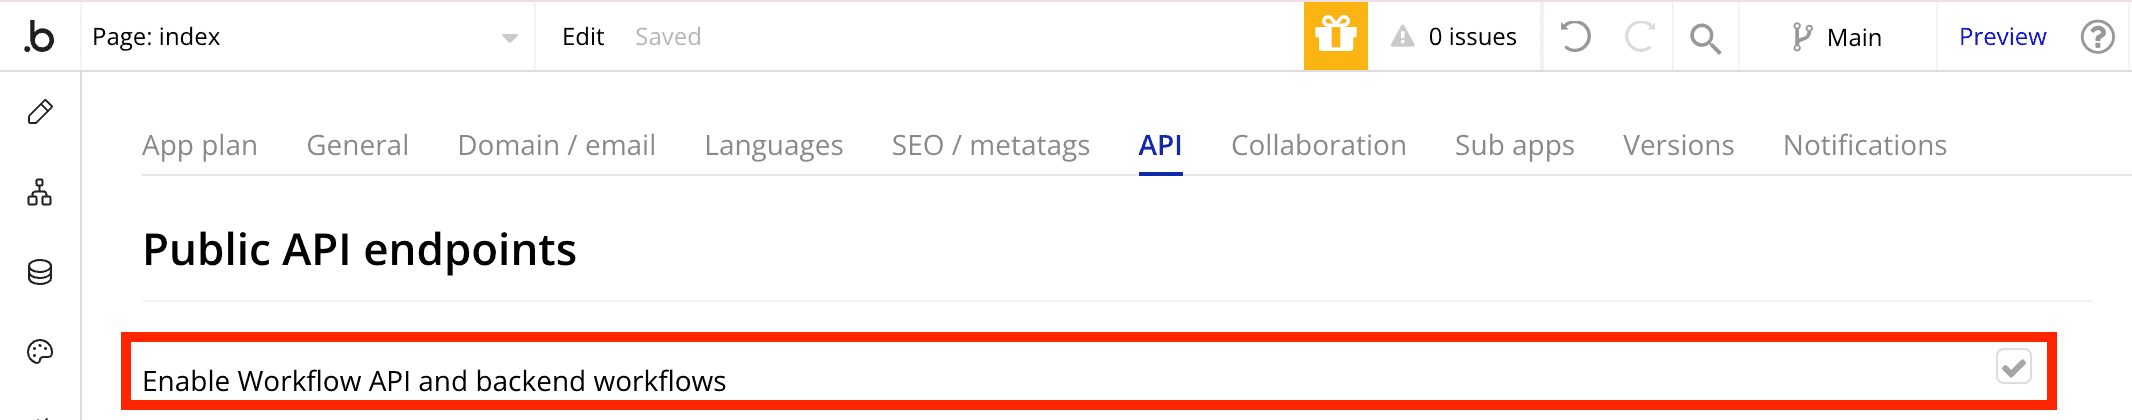Switch to the Collaboration settings tab
Viewport: 2132px width, 420px height.
(x=1318, y=146)
